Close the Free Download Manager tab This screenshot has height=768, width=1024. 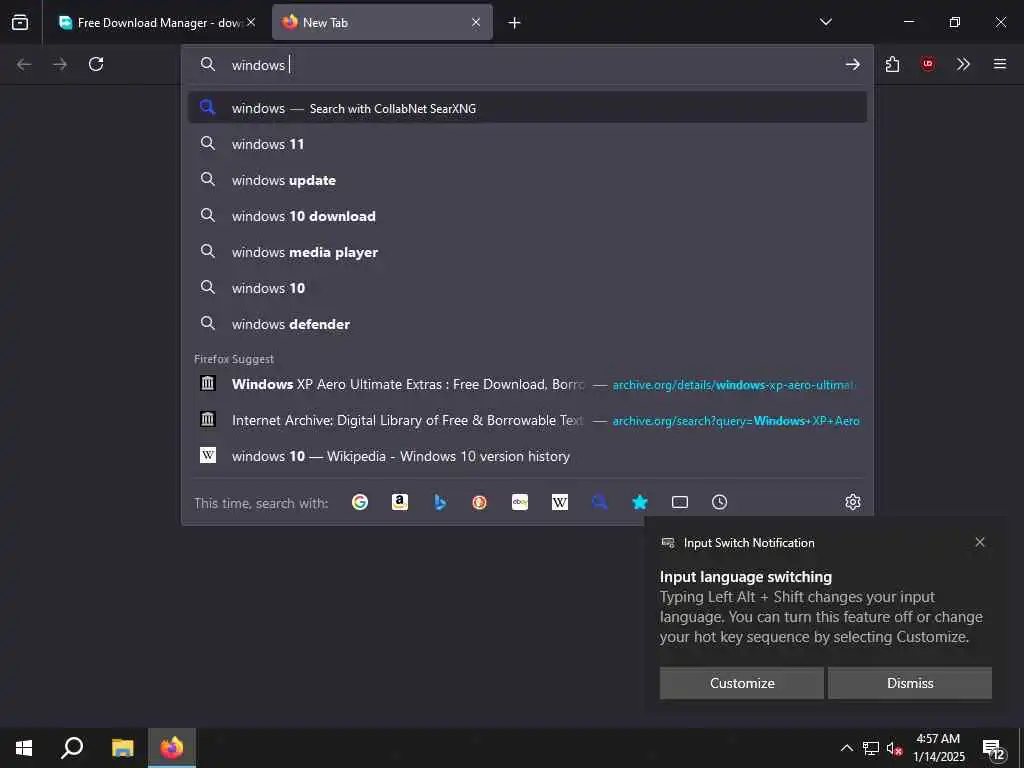251,22
